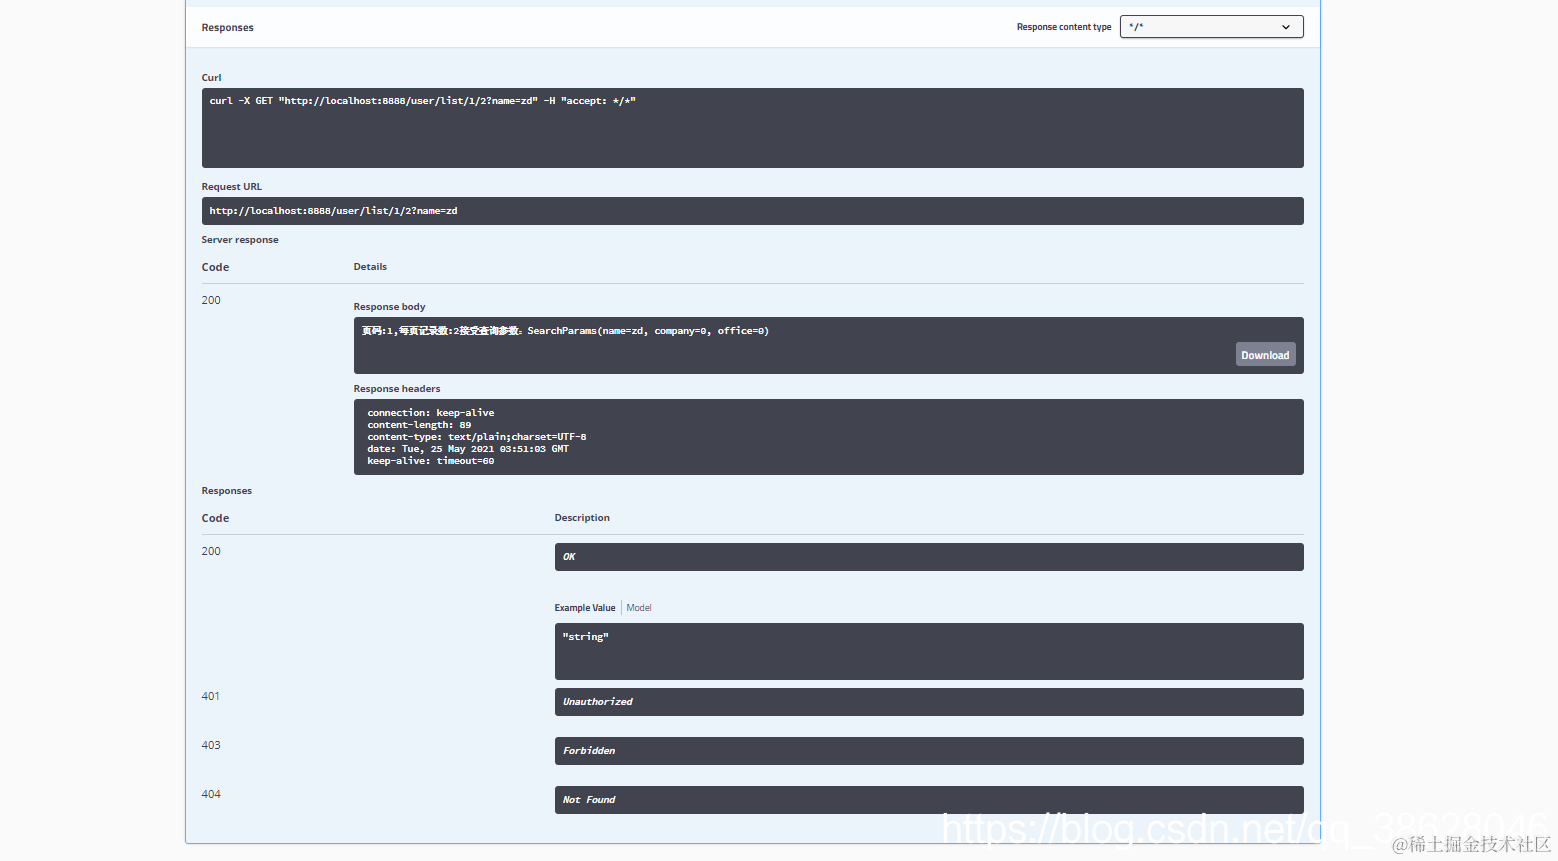Open the Response content type dropdown

pyautogui.click(x=1211, y=27)
